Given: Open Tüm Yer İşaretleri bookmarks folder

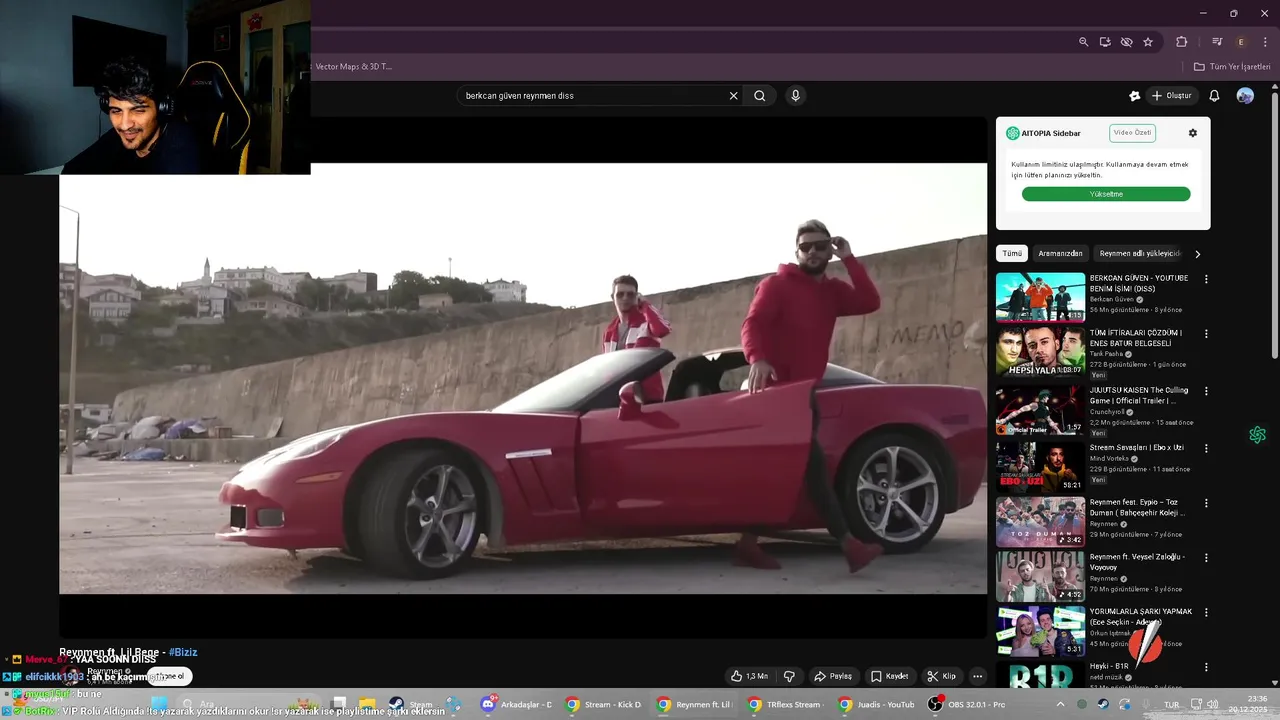Looking at the screenshot, I should pyautogui.click(x=1232, y=67).
